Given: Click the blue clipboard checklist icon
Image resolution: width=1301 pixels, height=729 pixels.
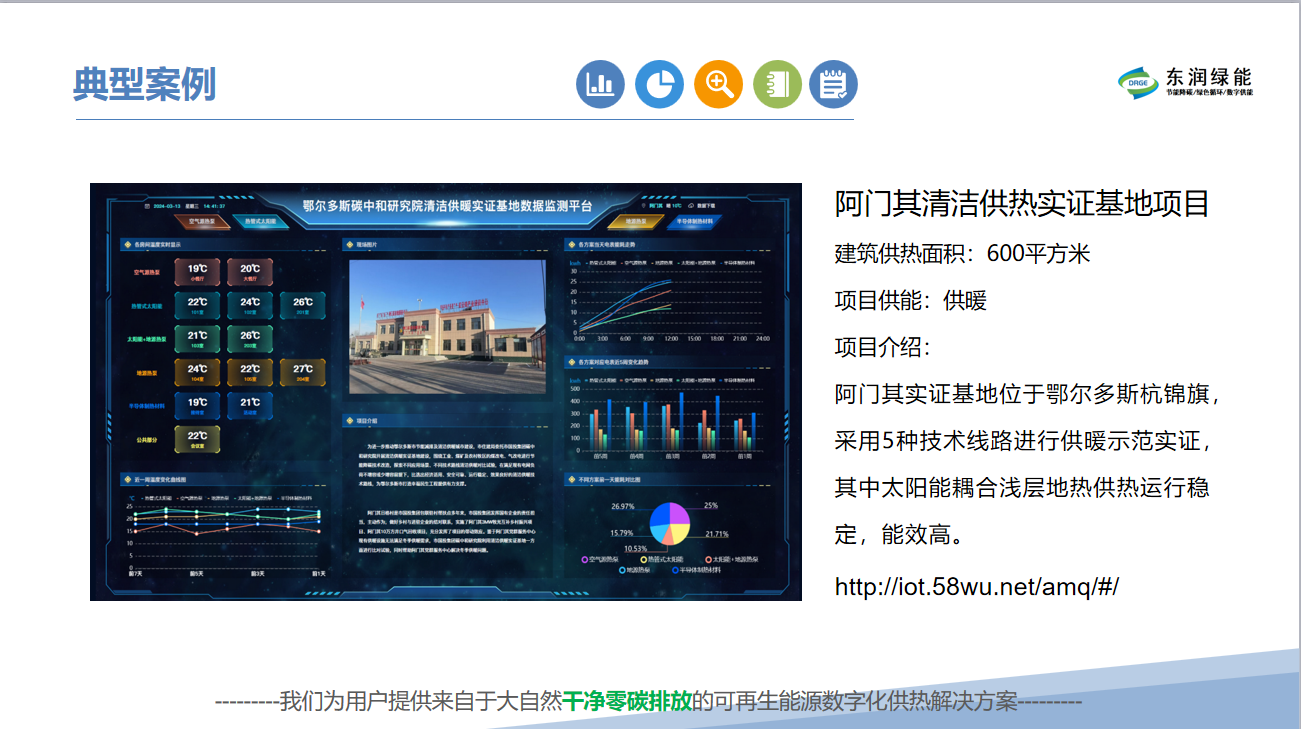Looking at the screenshot, I should click(x=833, y=84).
